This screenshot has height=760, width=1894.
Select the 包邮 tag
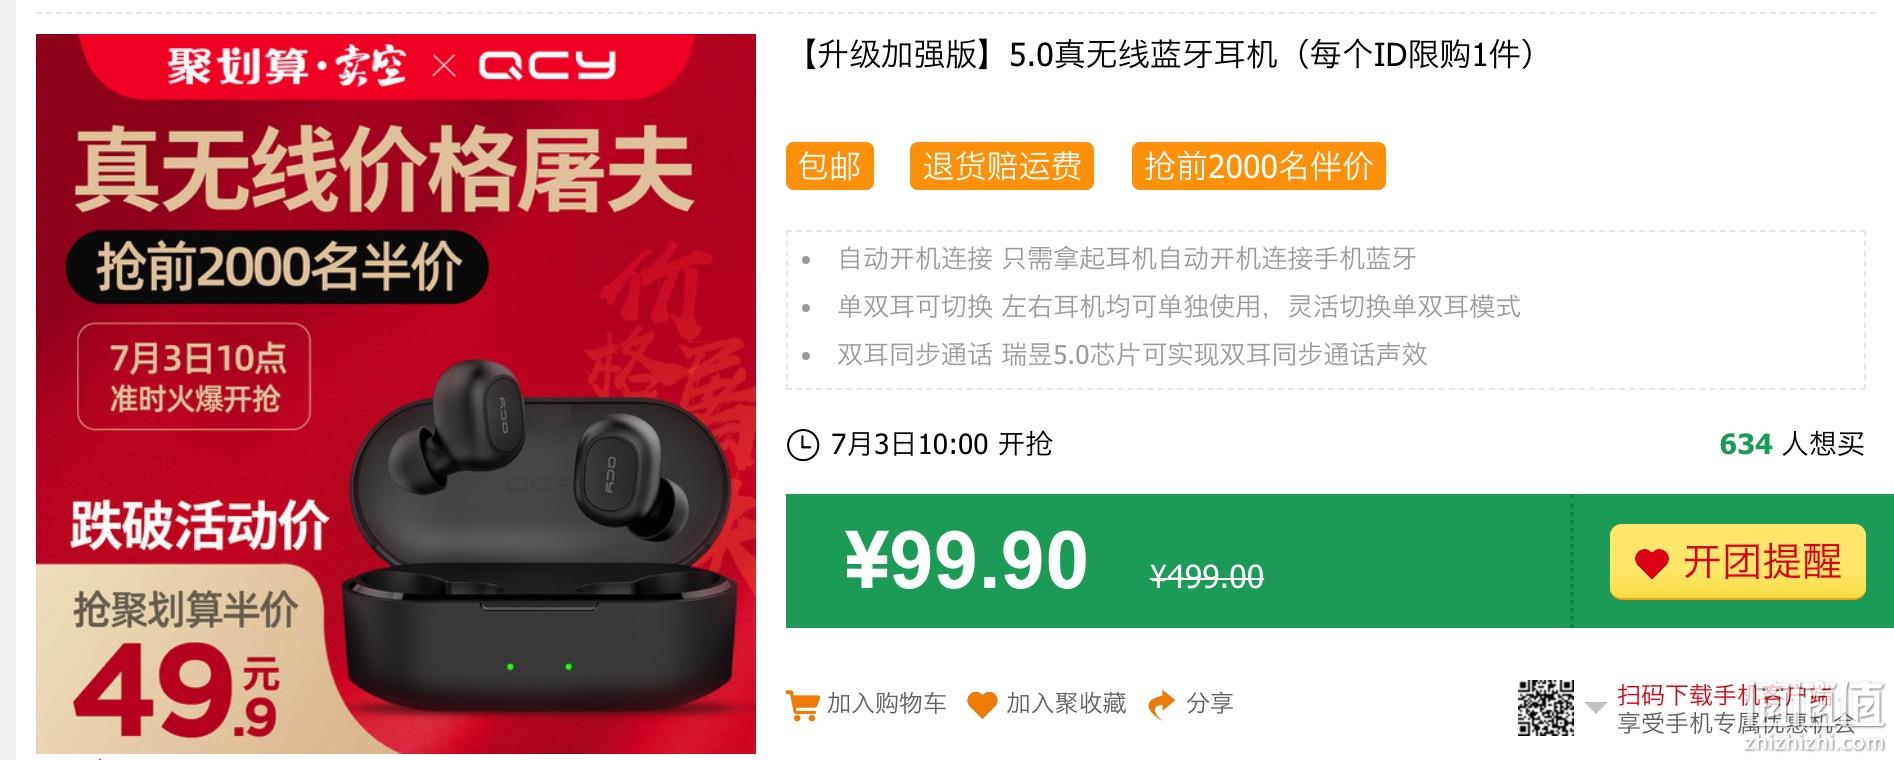pos(830,166)
